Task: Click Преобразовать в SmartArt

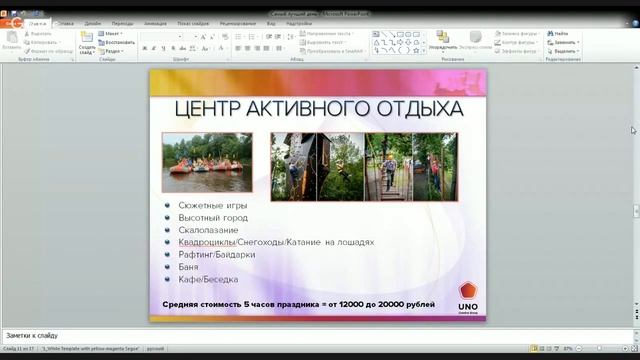Action: point(332,51)
